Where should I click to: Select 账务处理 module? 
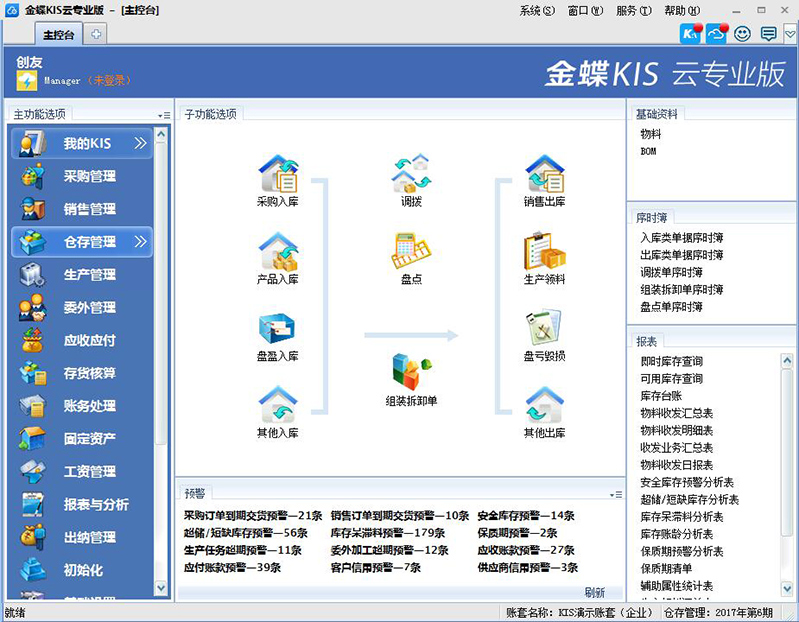pyautogui.click(x=82, y=406)
